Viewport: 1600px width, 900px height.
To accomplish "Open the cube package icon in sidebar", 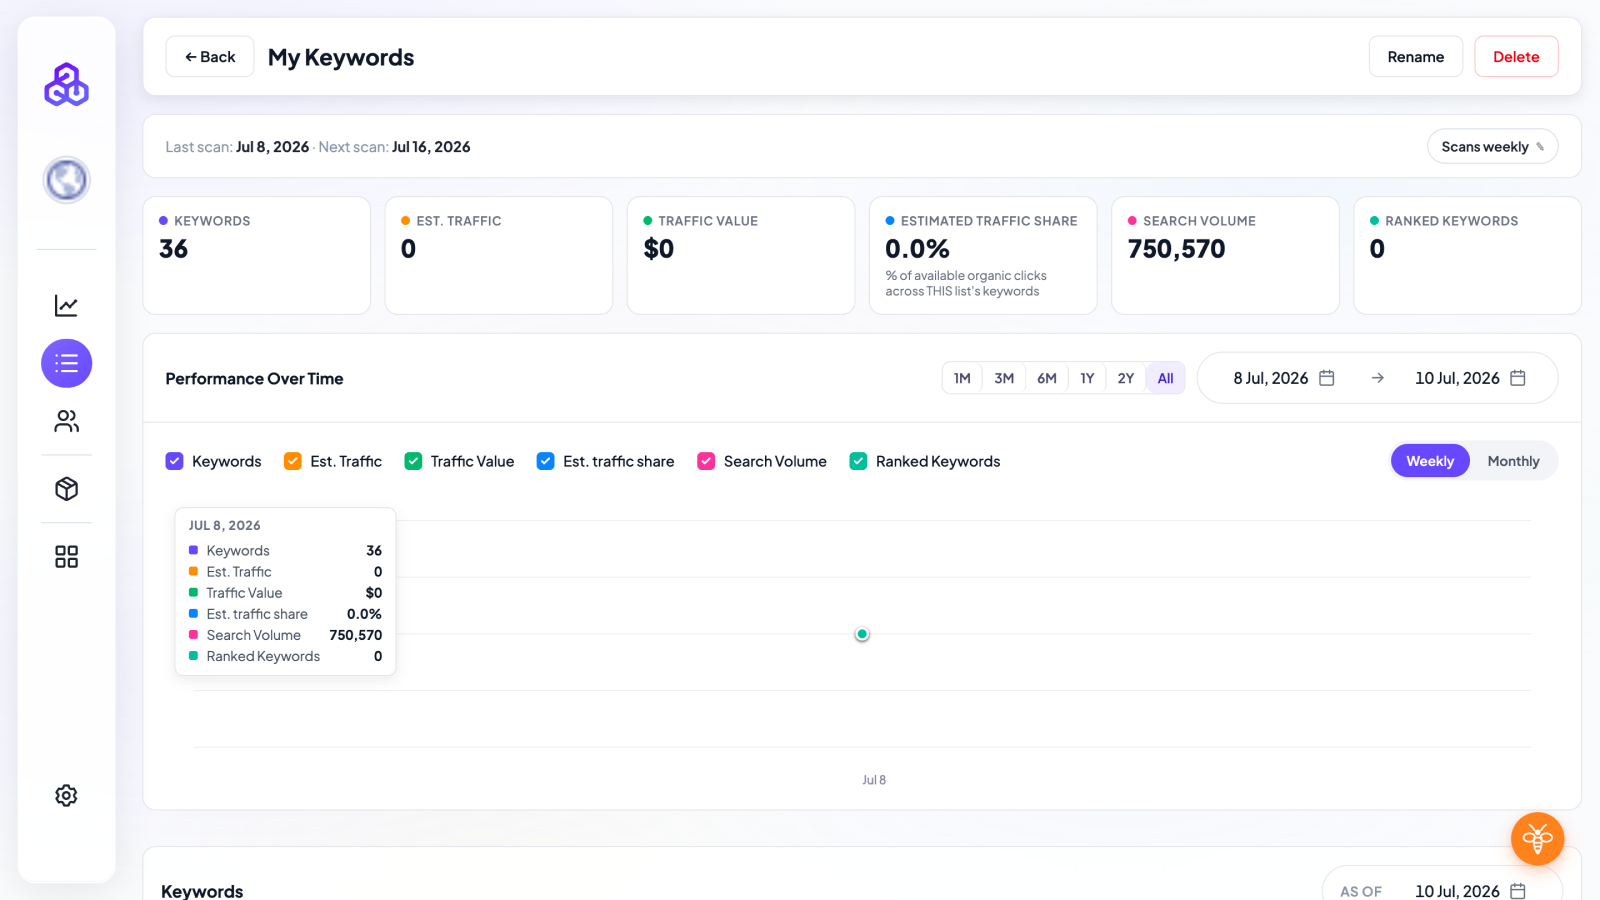I will click(x=66, y=489).
